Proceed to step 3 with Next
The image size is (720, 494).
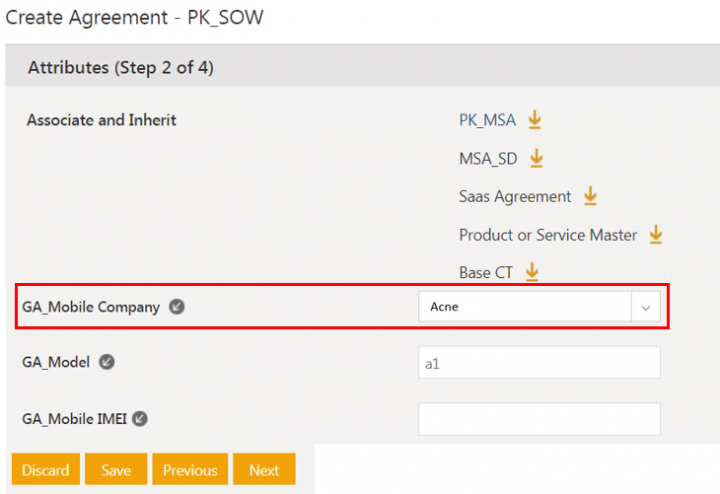(264, 470)
